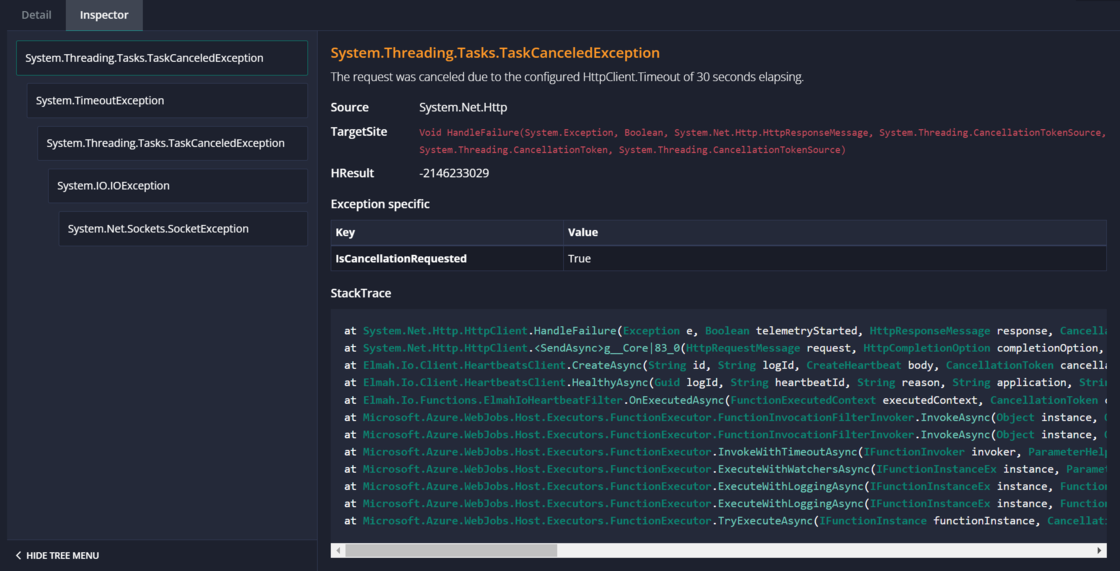Select System.IO.IOException tree node

click(x=178, y=186)
